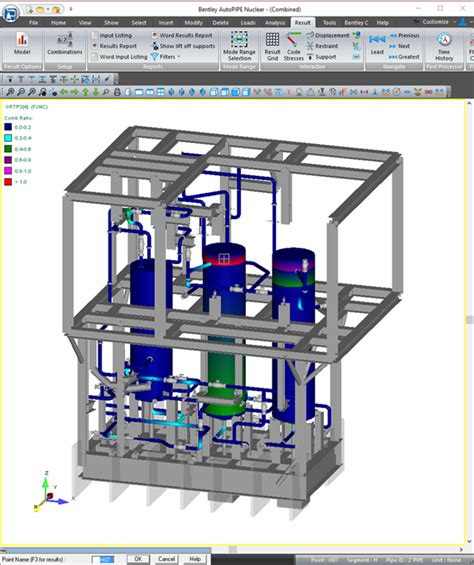Click the pencil icon in upper toolbar

[x=107, y=79]
